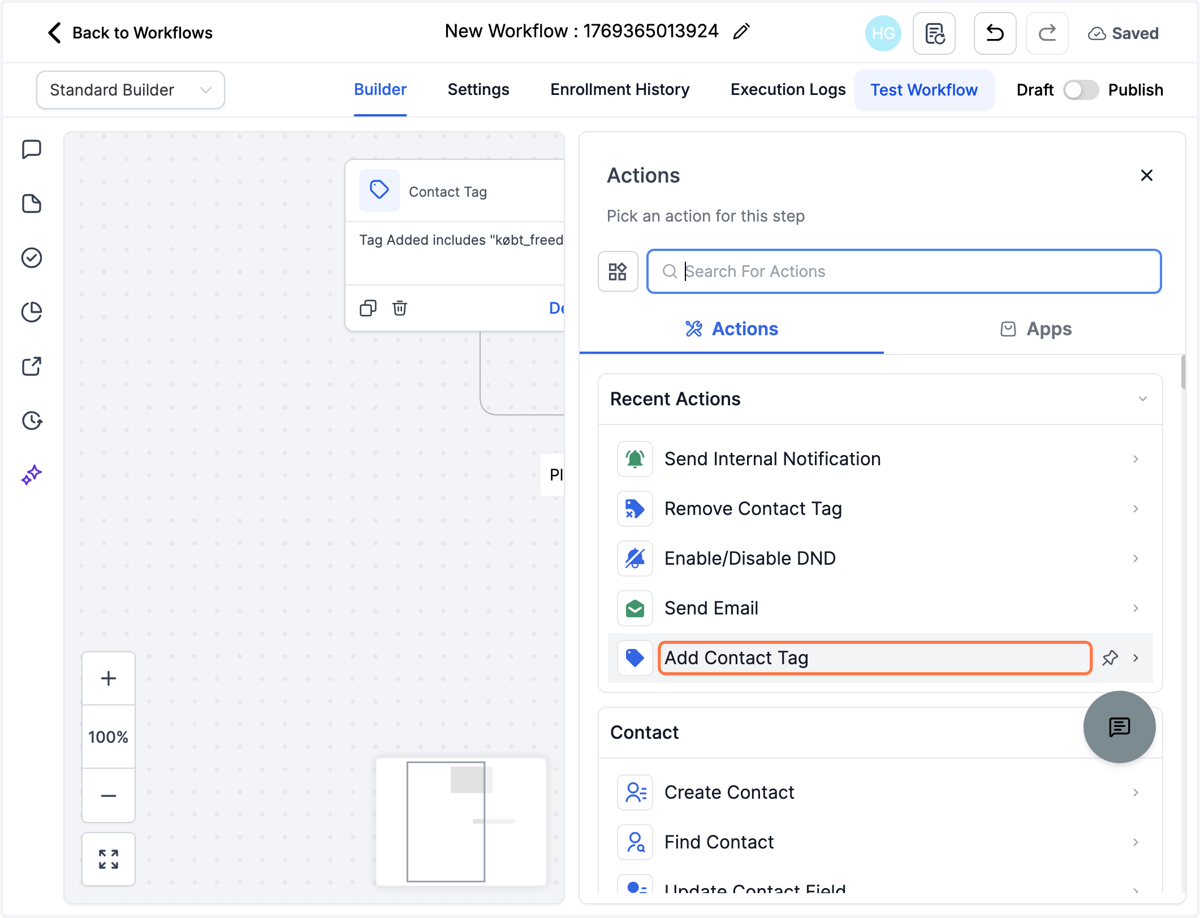Switch to the Settings tab
The height and width of the screenshot is (918, 1200).
tap(478, 90)
